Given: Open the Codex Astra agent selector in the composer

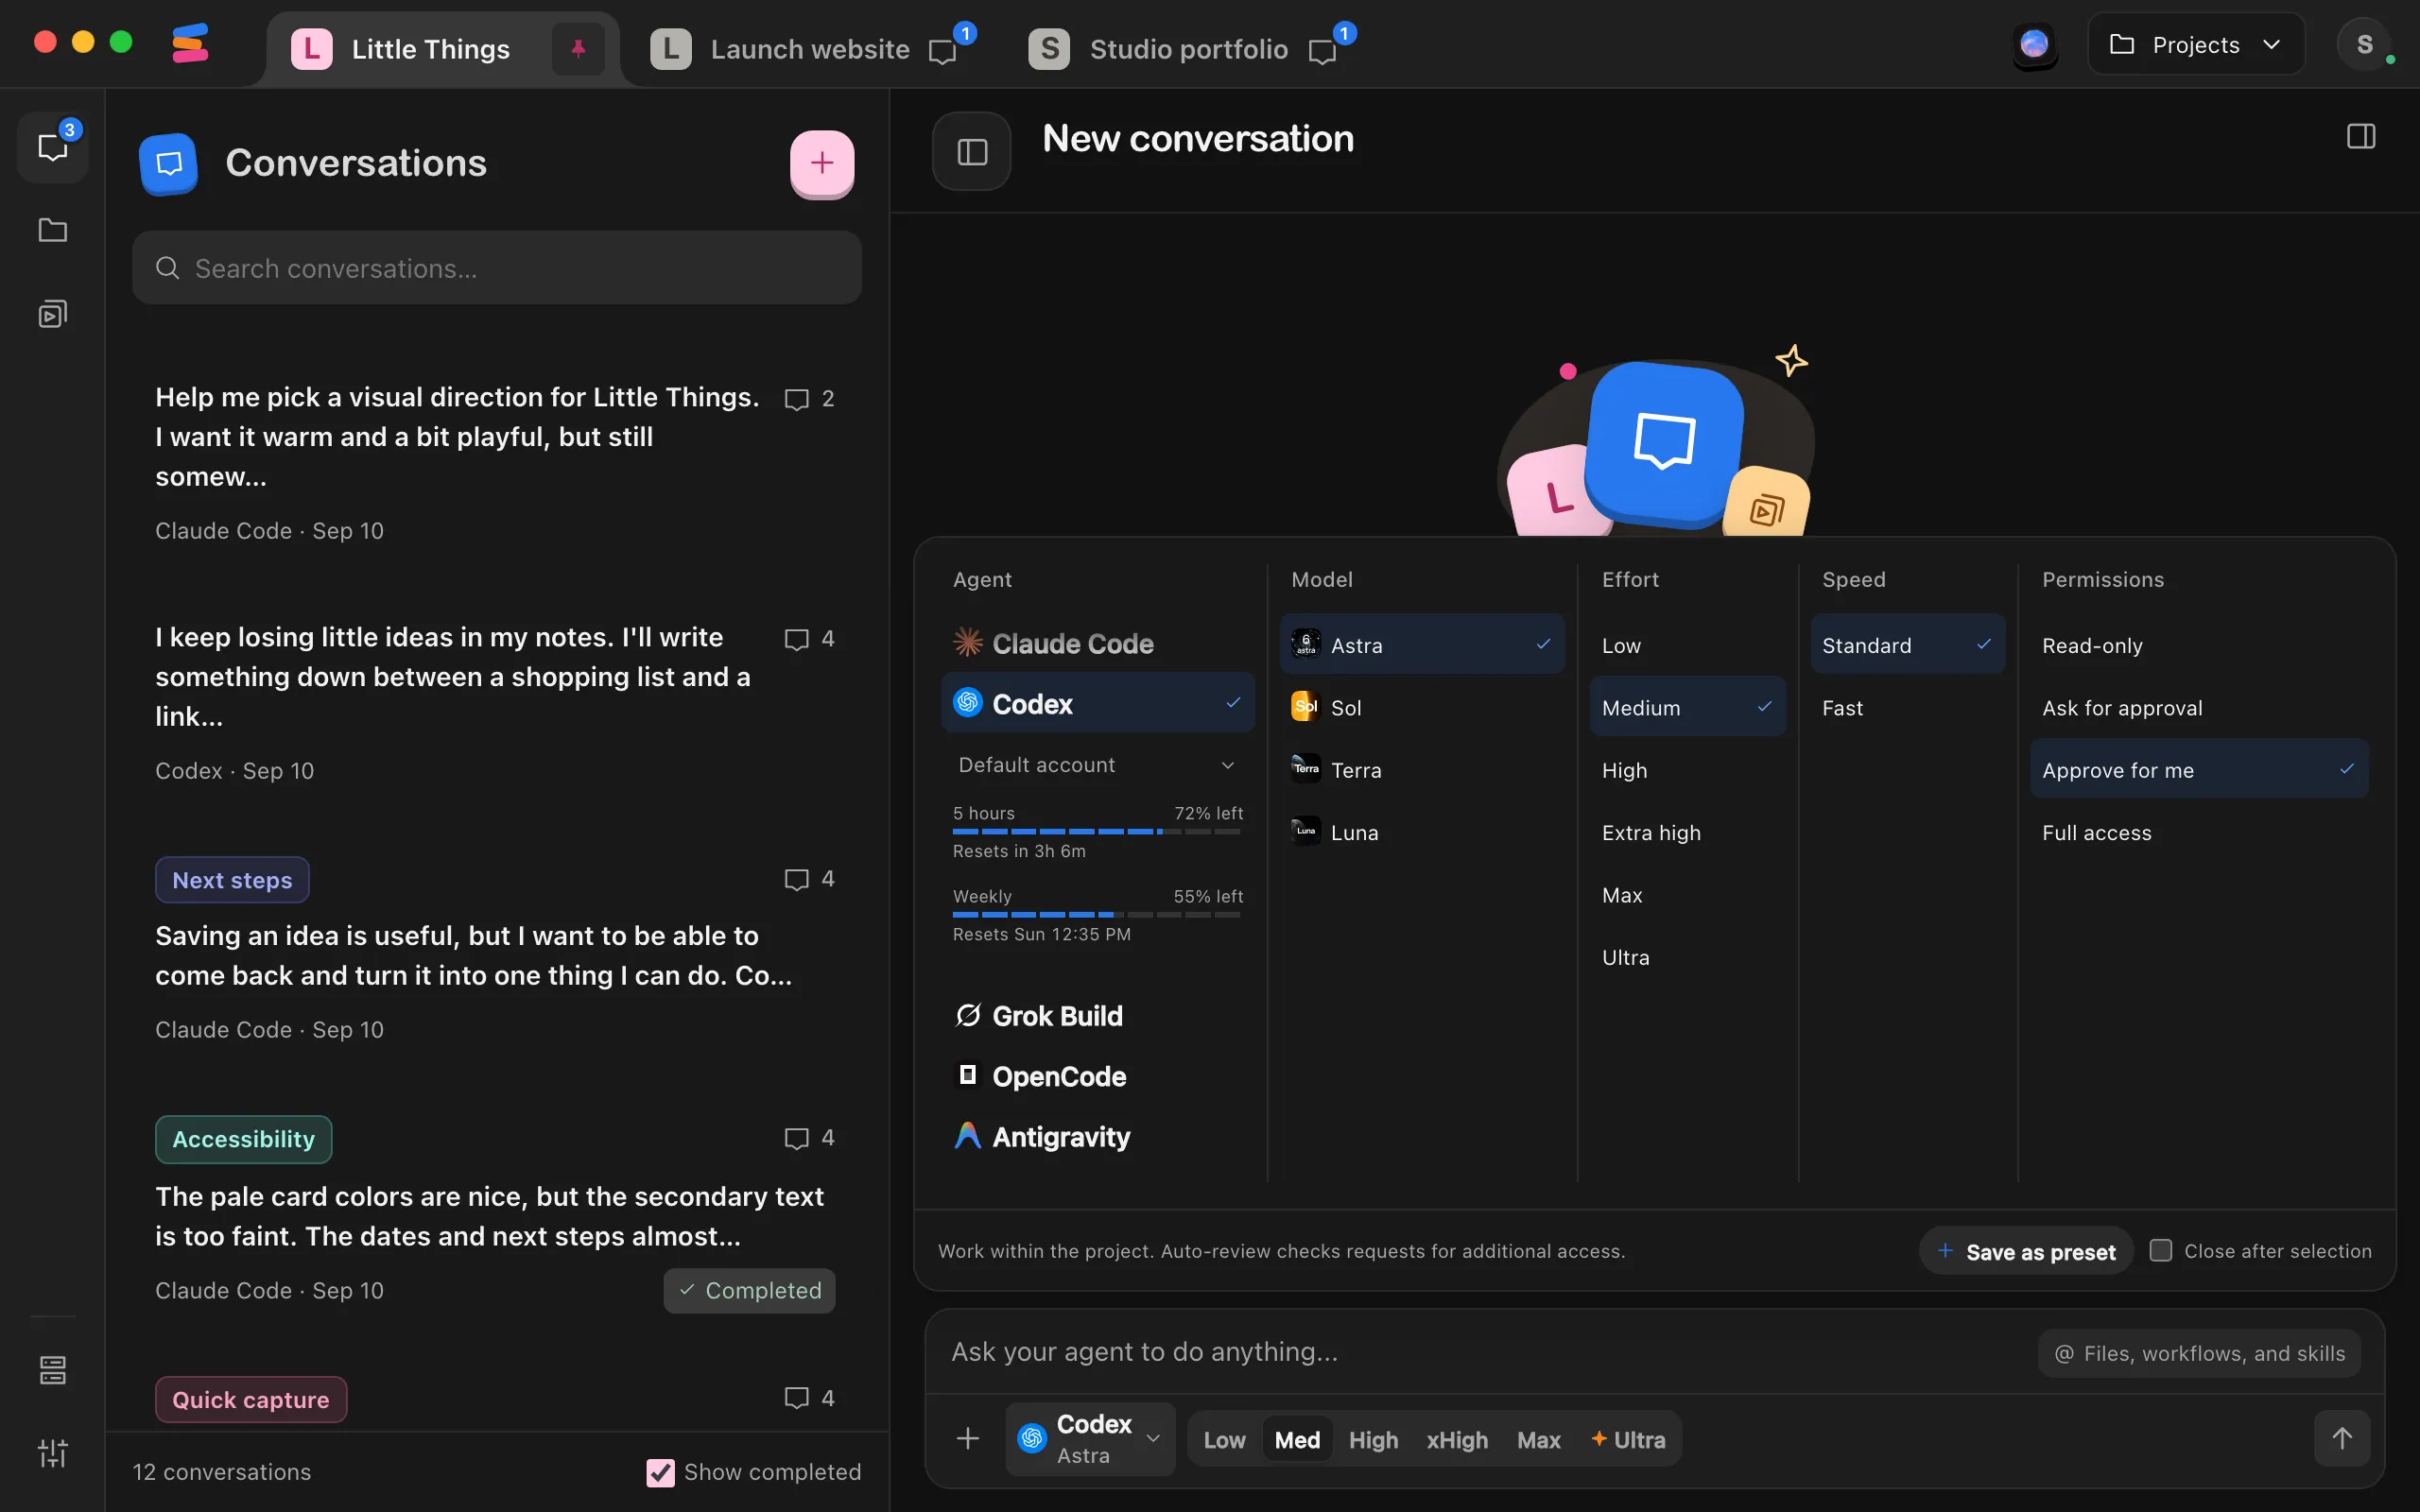Looking at the screenshot, I should tap(1090, 1438).
